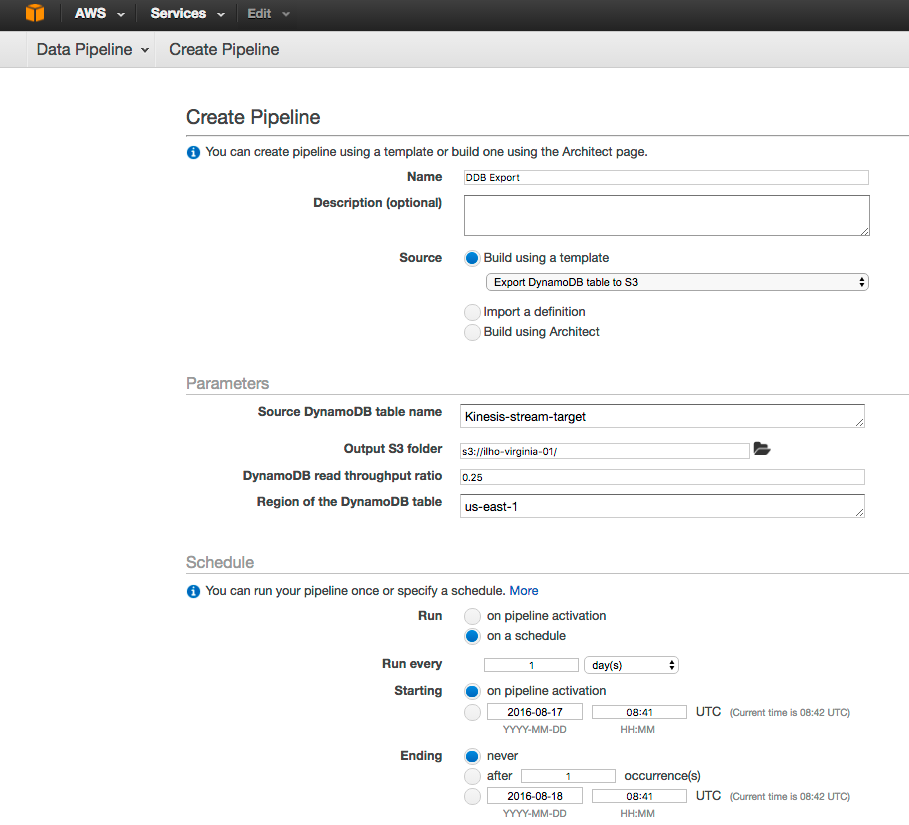
Task: Open the S3 folder browse icon
Action: point(762,449)
